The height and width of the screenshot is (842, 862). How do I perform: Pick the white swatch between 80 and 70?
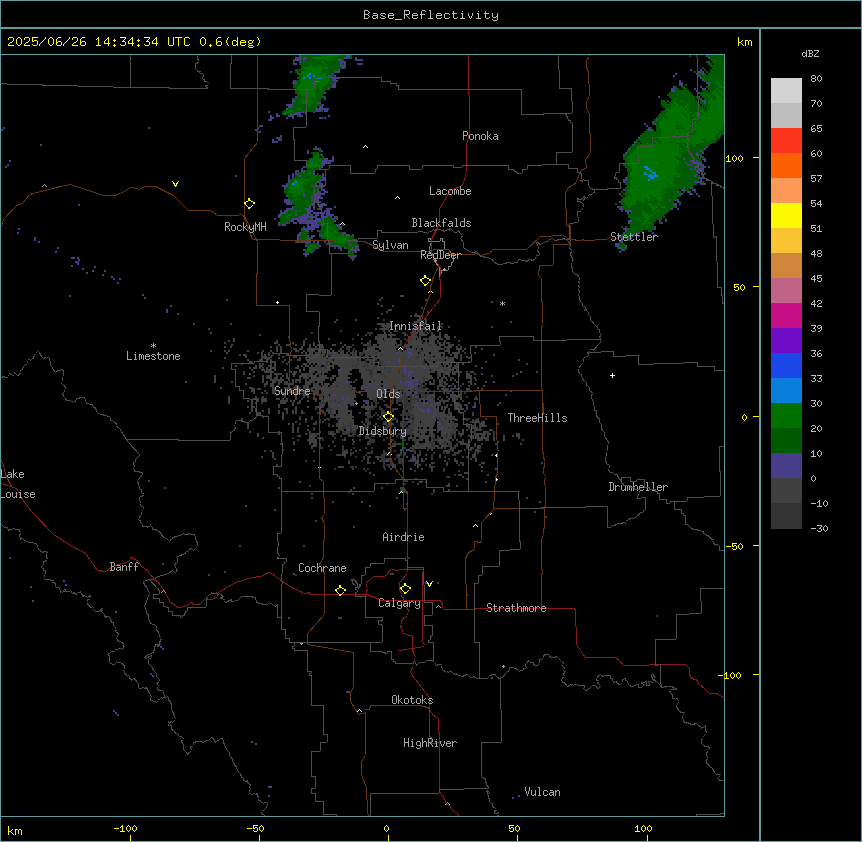(x=786, y=91)
